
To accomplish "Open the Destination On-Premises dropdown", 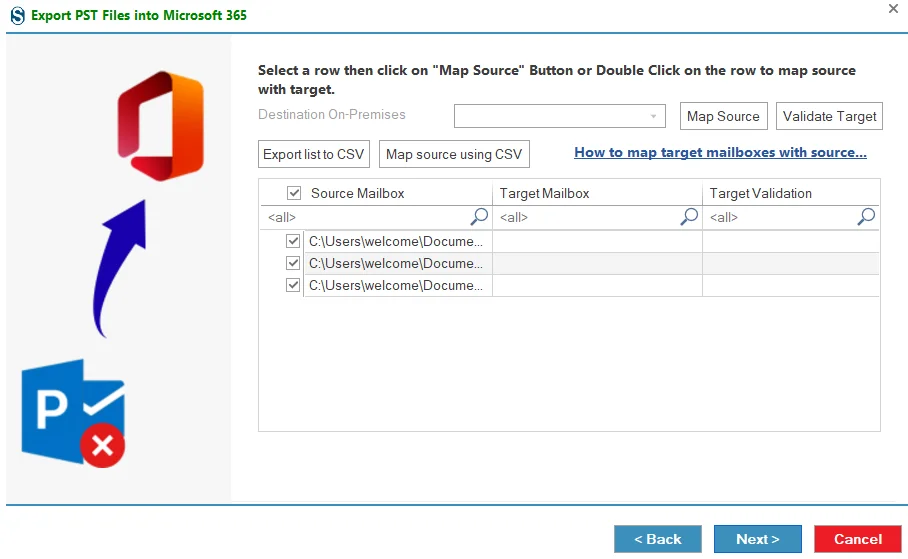I will tap(559, 116).
